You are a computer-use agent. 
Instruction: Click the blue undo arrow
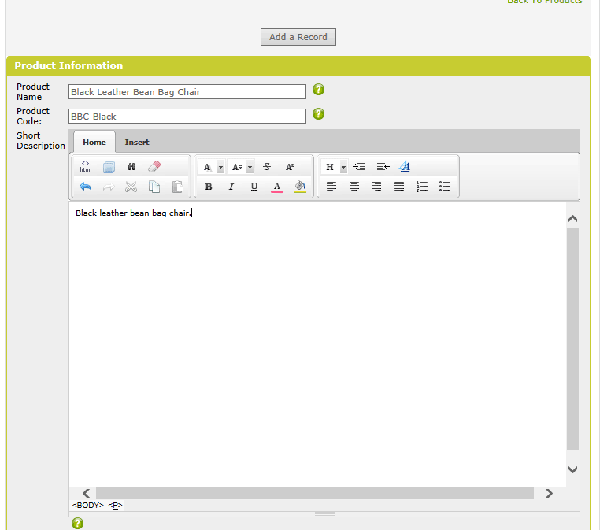click(x=85, y=187)
